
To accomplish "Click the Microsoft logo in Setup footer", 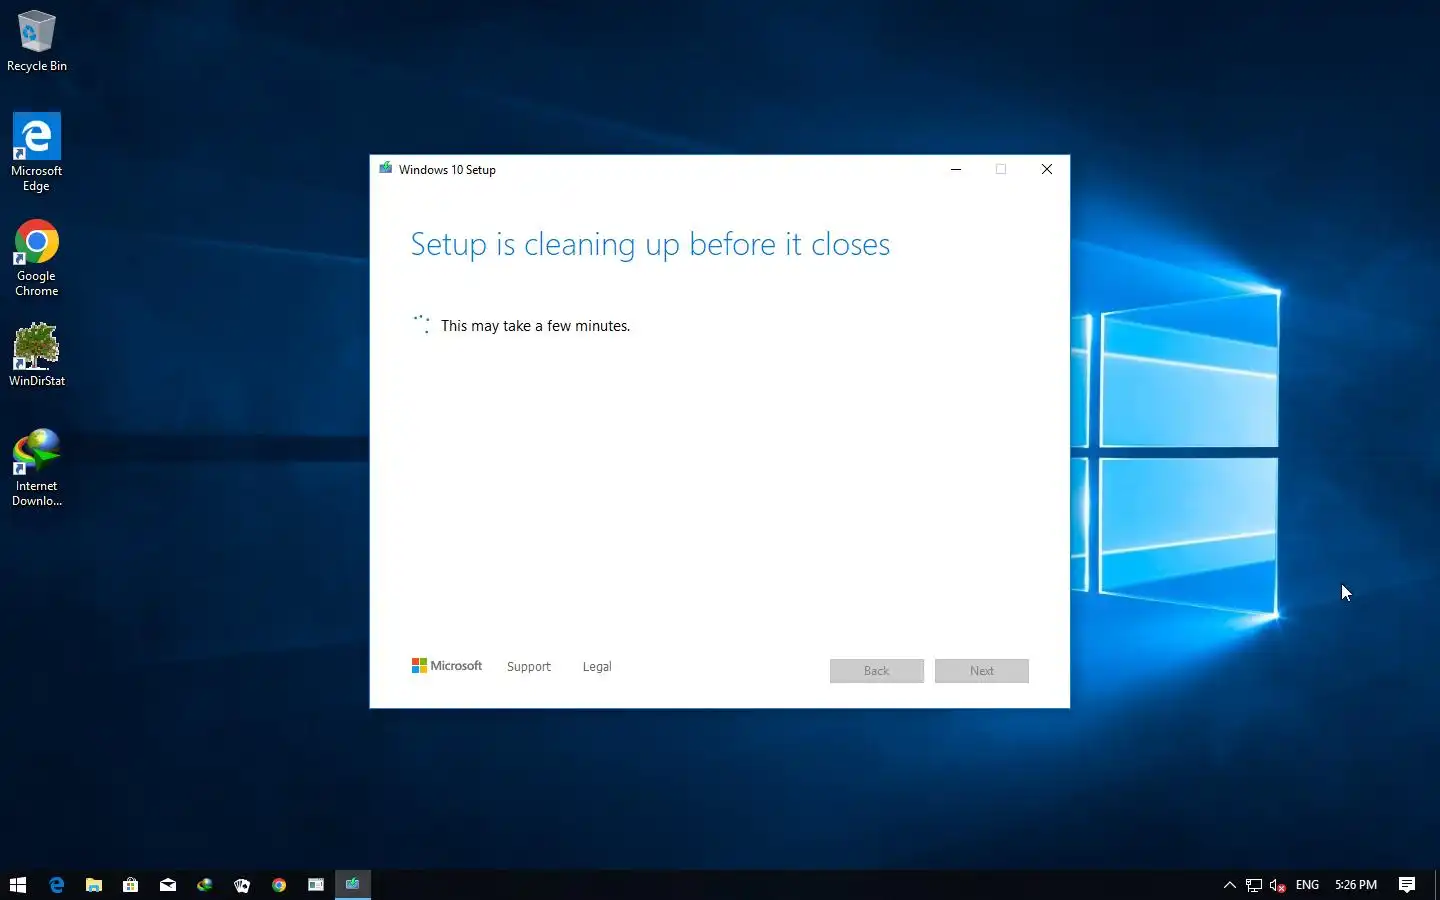I will [447, 666].
